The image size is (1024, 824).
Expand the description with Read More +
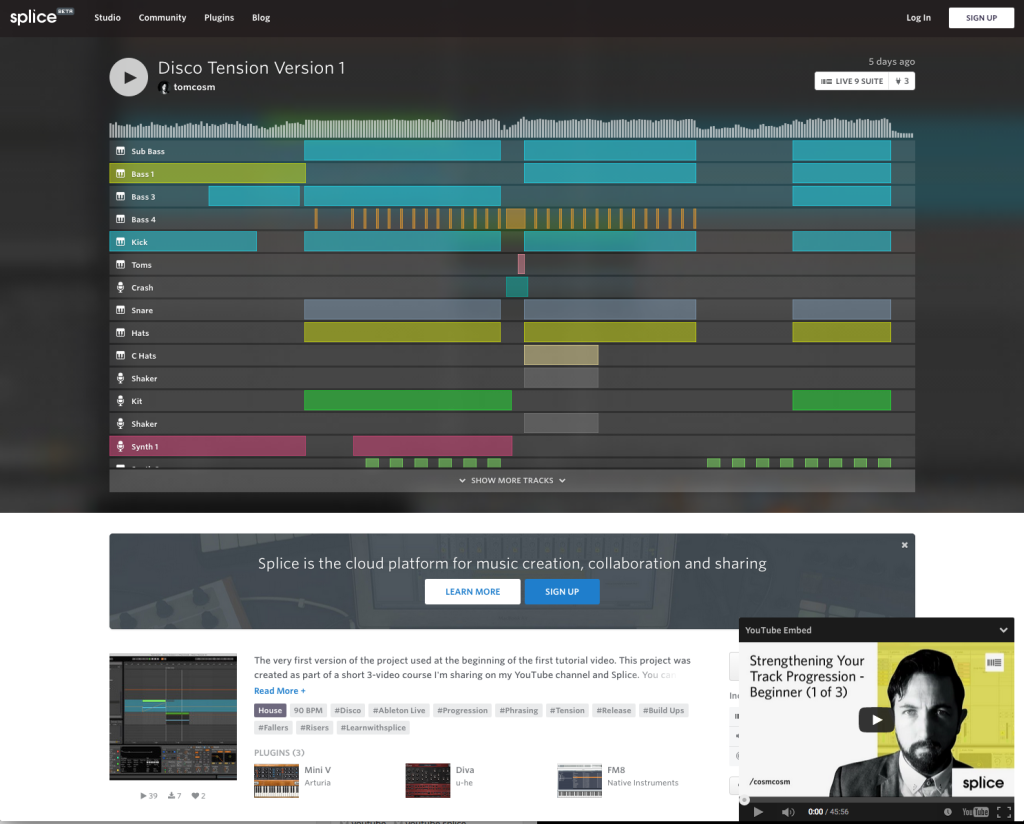(x=280, y=691)
